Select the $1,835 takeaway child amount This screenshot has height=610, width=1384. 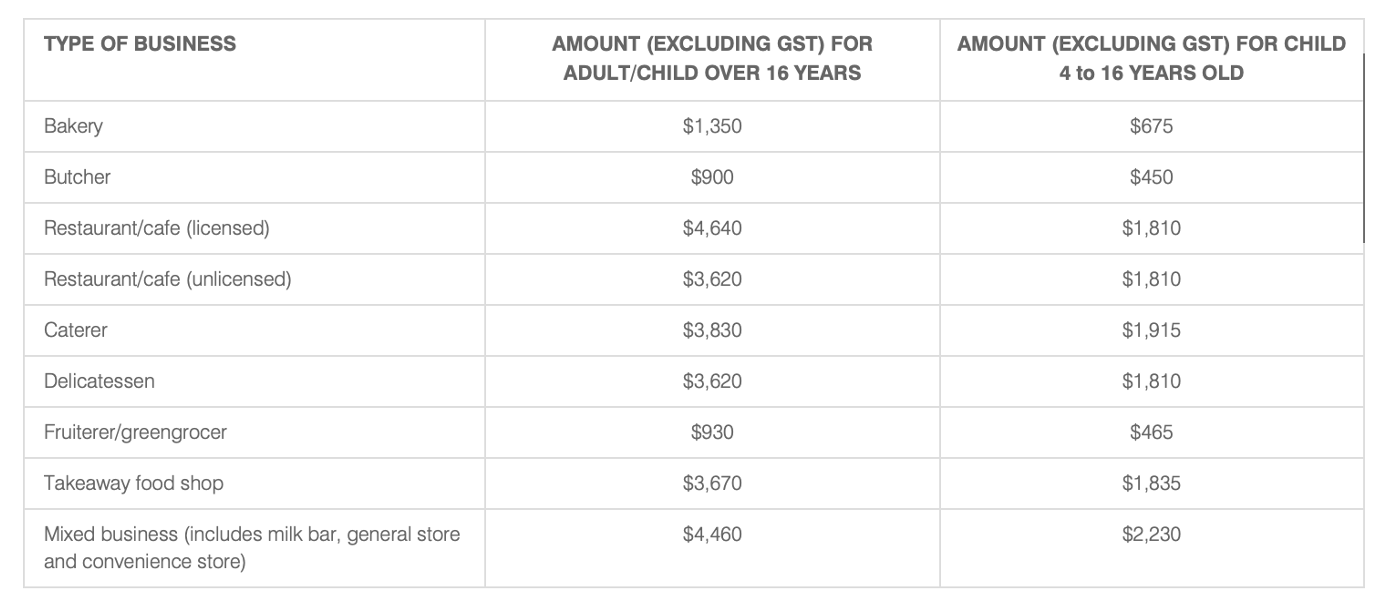coord(1151,483)
